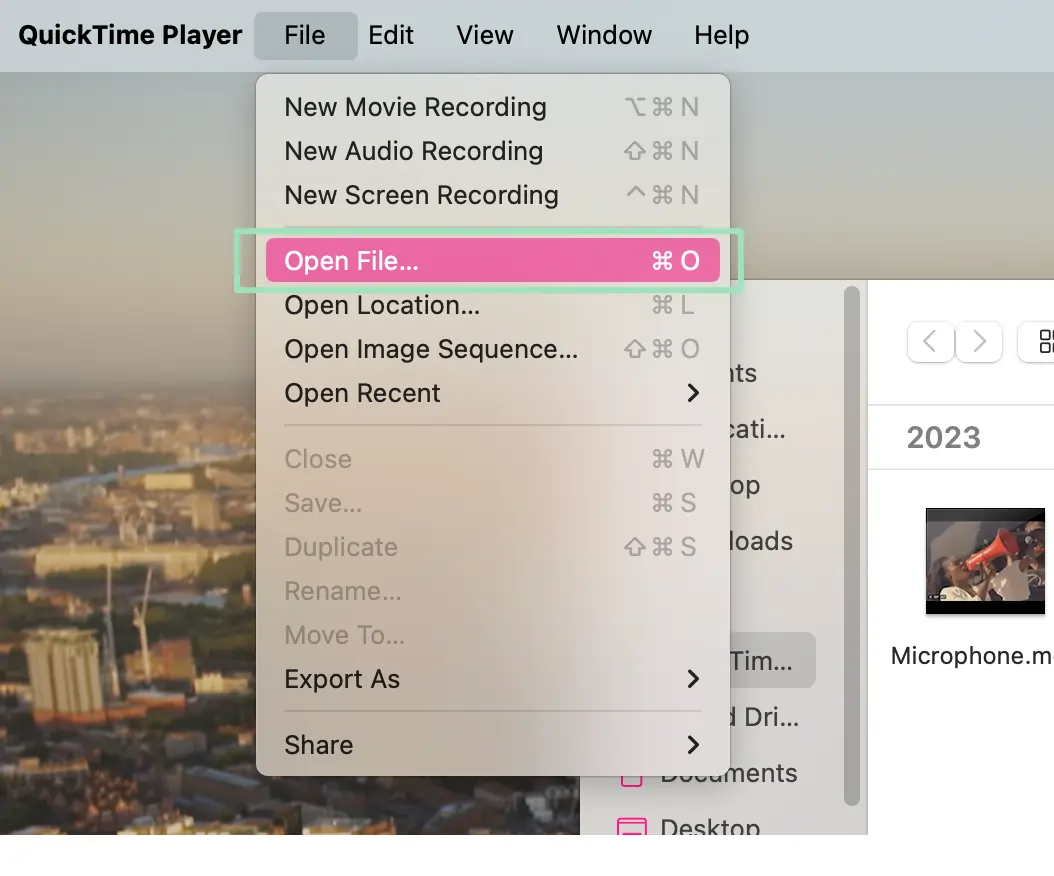Screen dimensions: 1054x876
Task: Select the Microphone.m file name
Action: click(x=972, y=655)
